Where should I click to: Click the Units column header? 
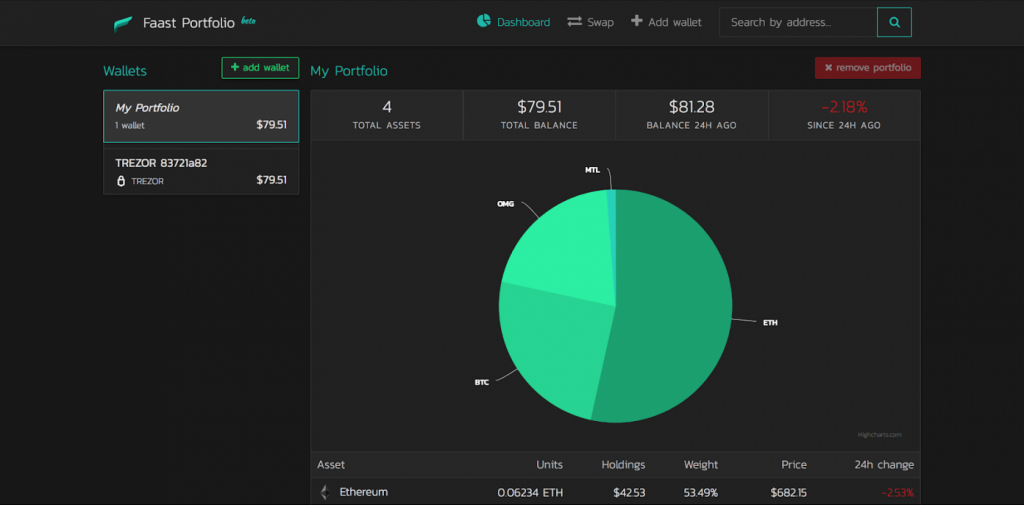550,464
